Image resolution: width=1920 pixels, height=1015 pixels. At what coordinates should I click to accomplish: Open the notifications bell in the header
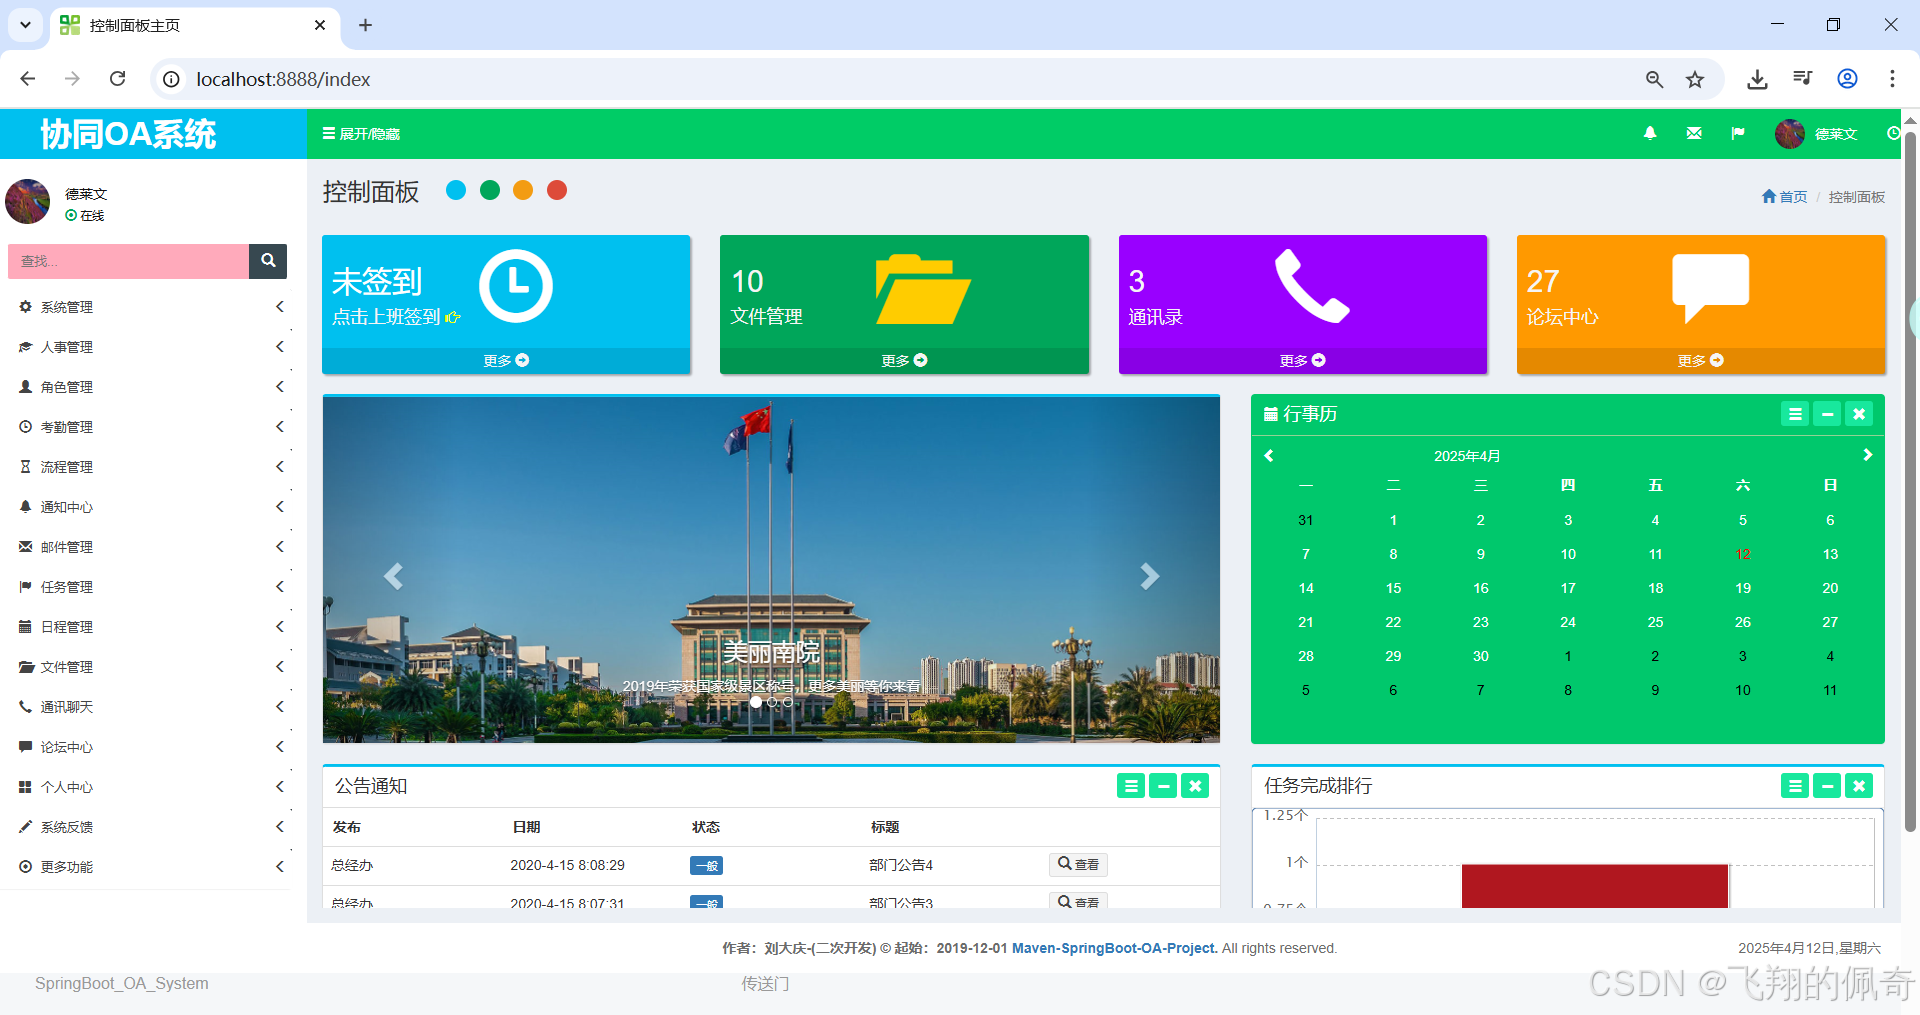(x=1649, y=133)
